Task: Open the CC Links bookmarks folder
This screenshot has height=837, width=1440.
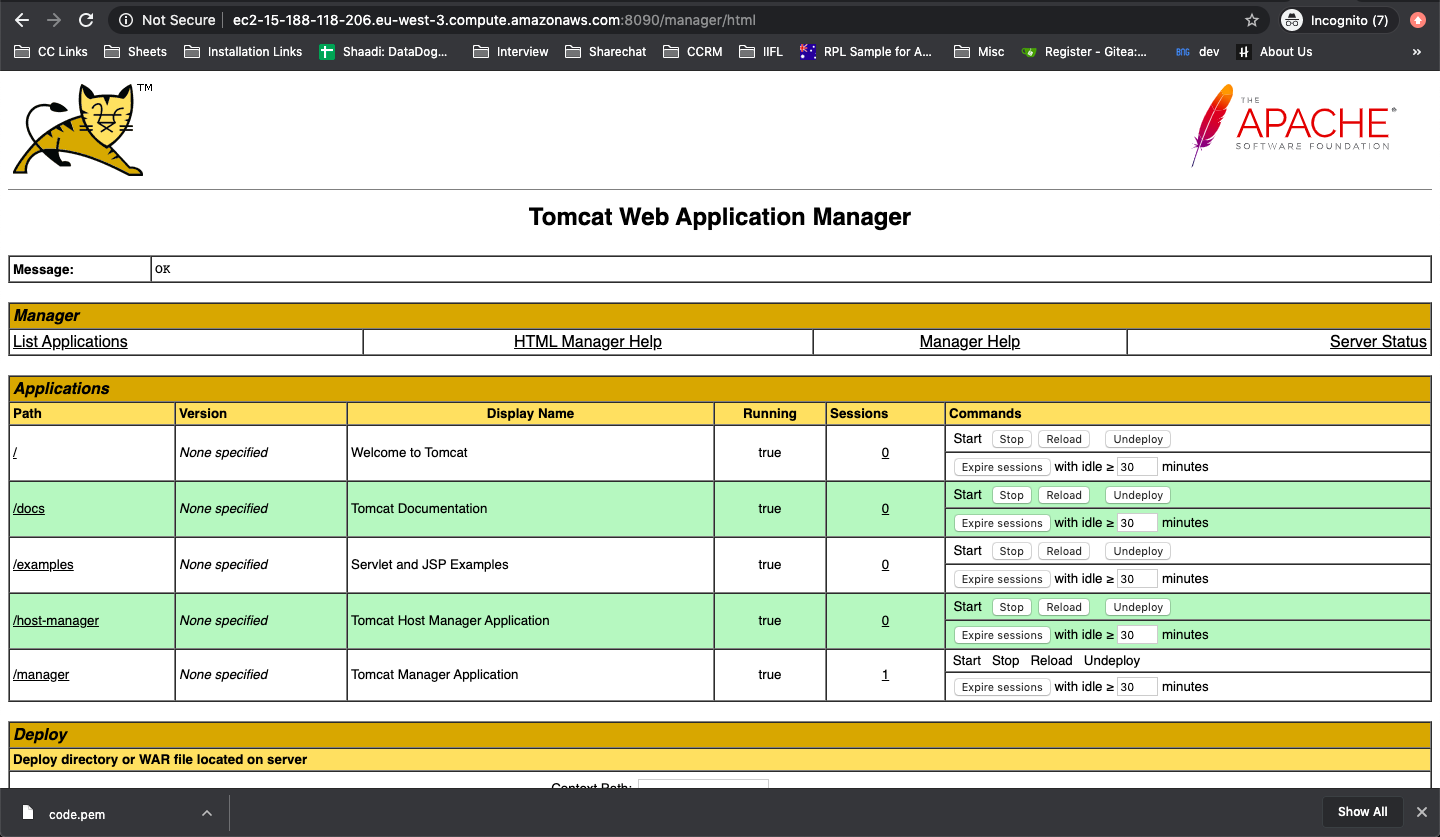Action: point(50,51)
